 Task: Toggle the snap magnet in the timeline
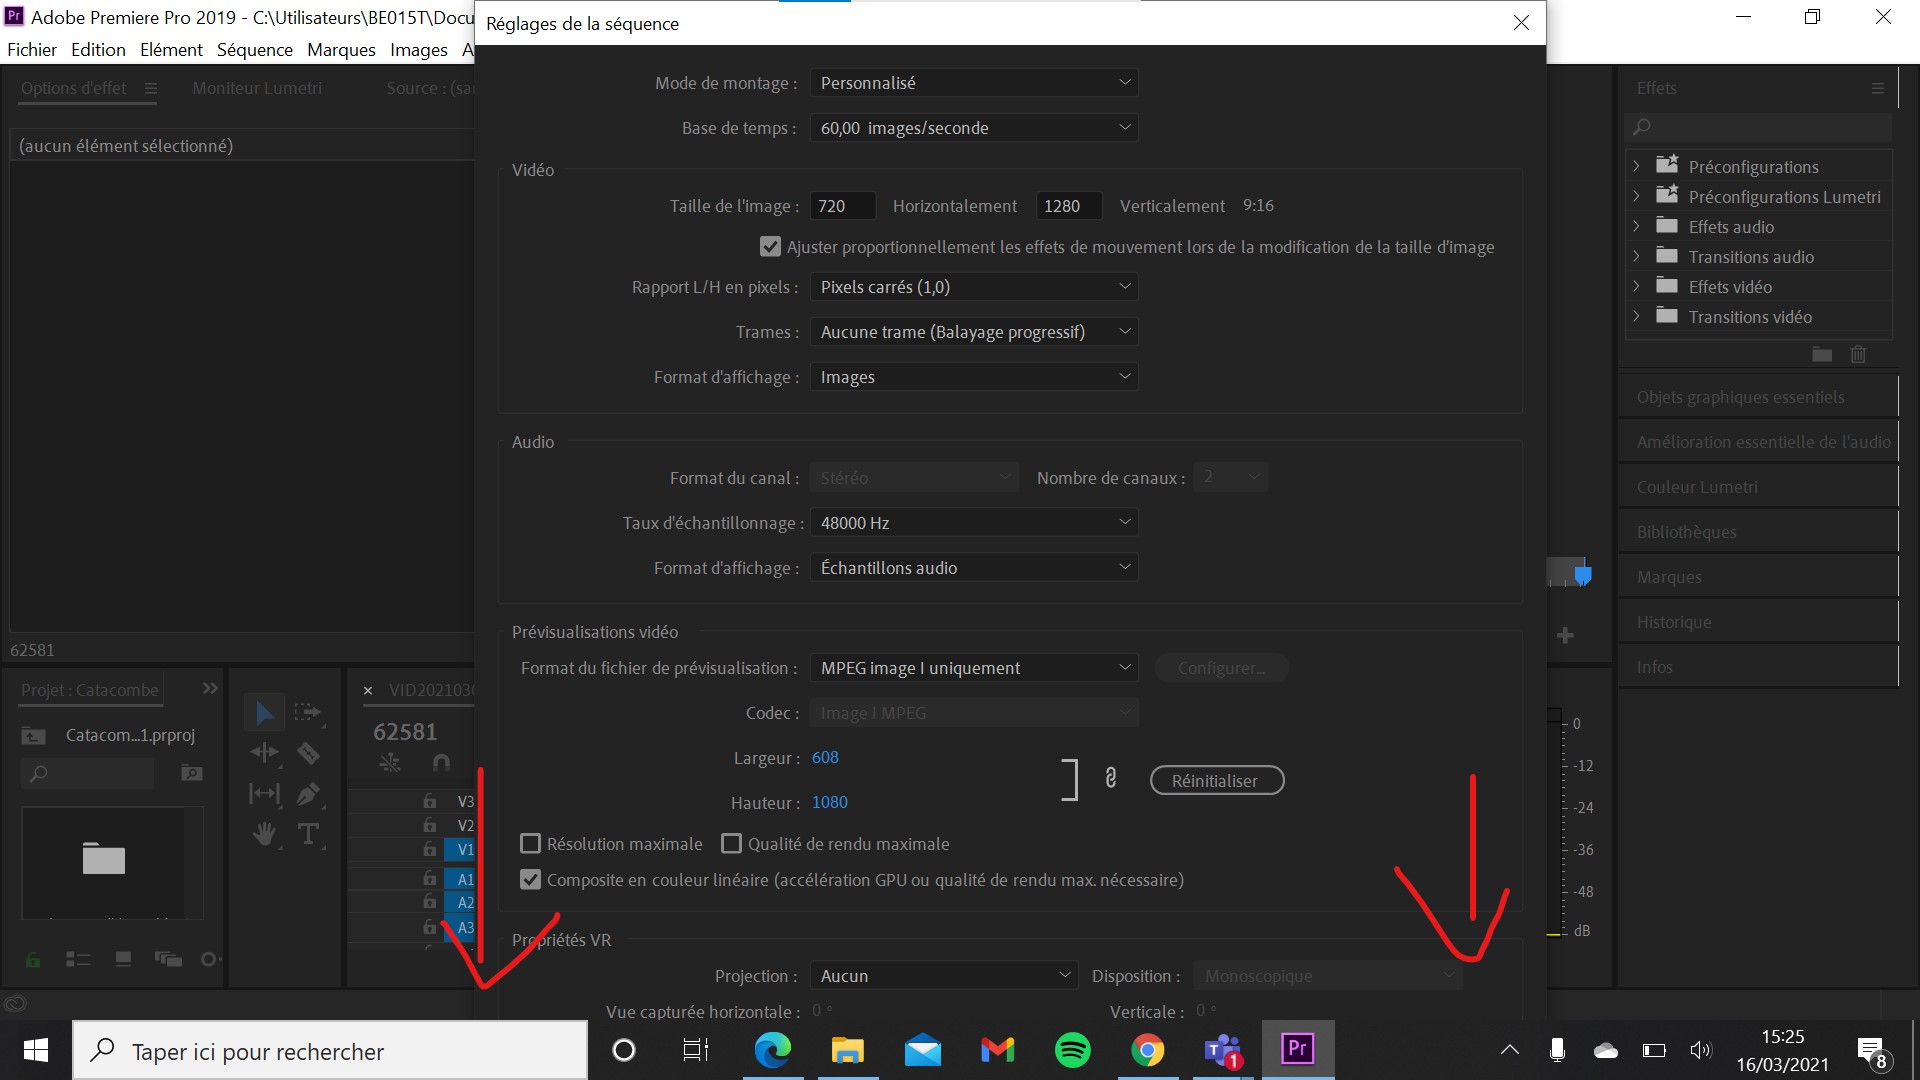click(x=440, y=762)
